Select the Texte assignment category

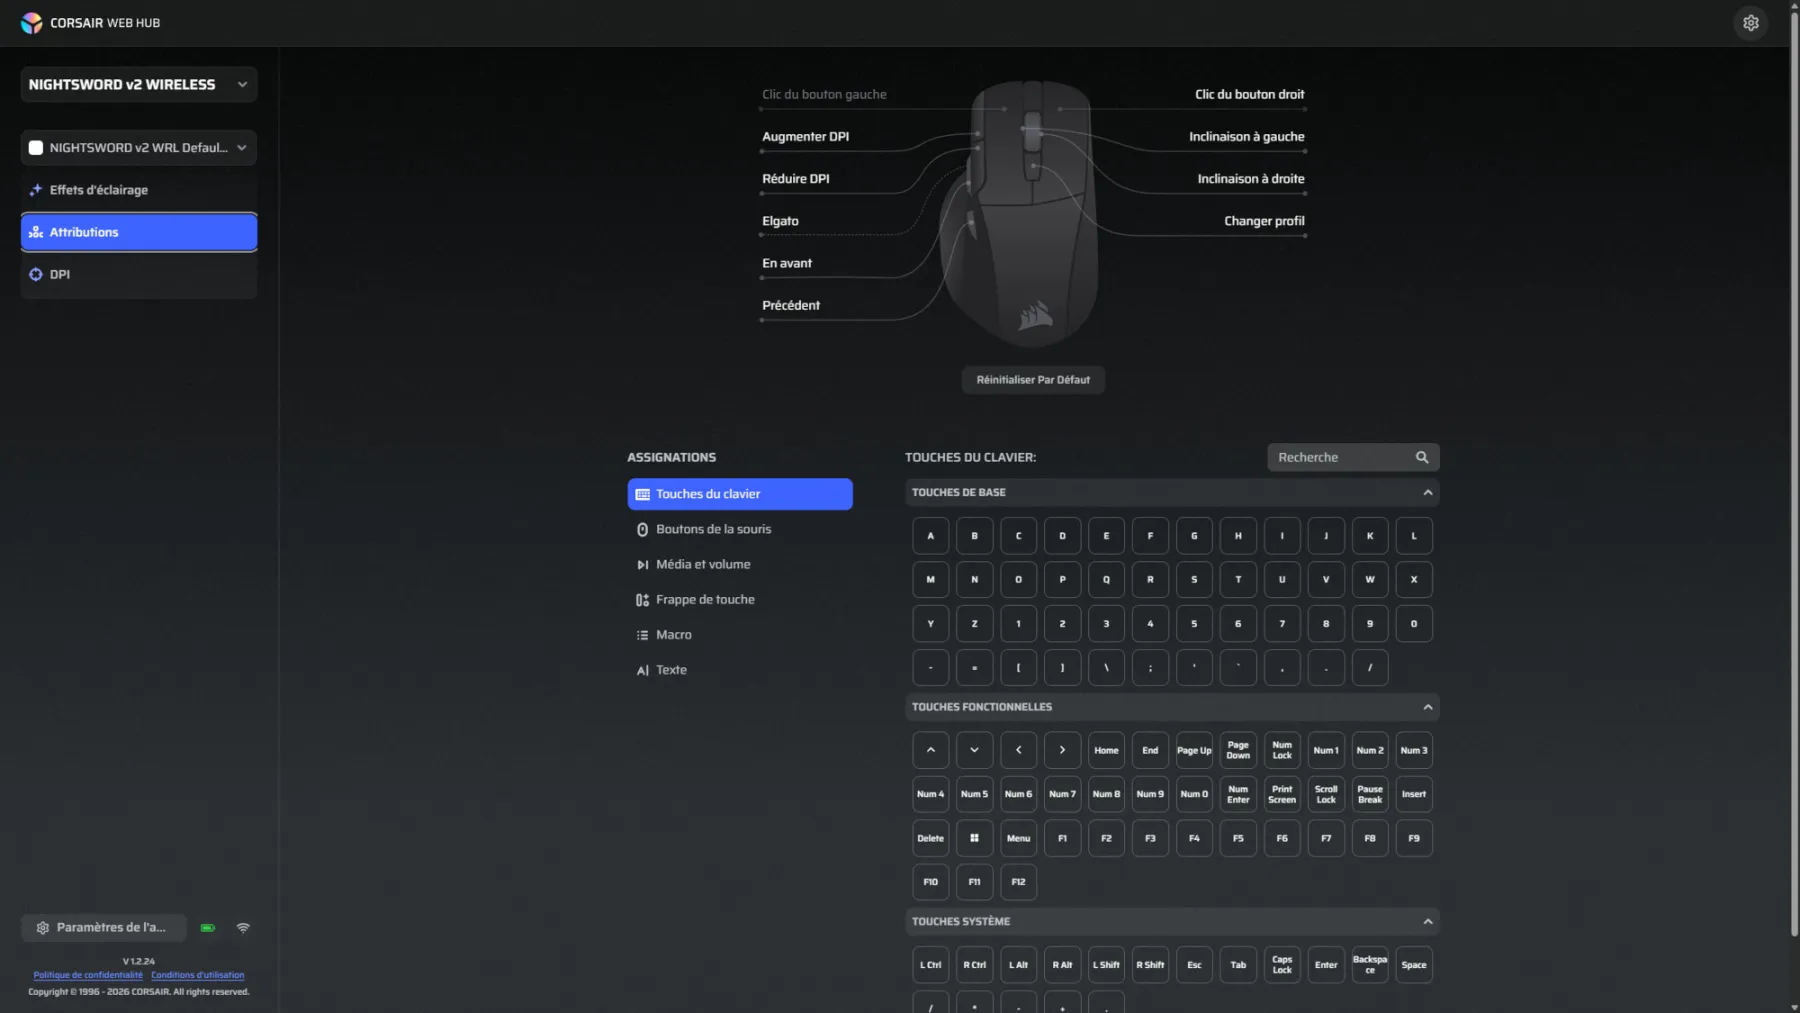(740, 670)
